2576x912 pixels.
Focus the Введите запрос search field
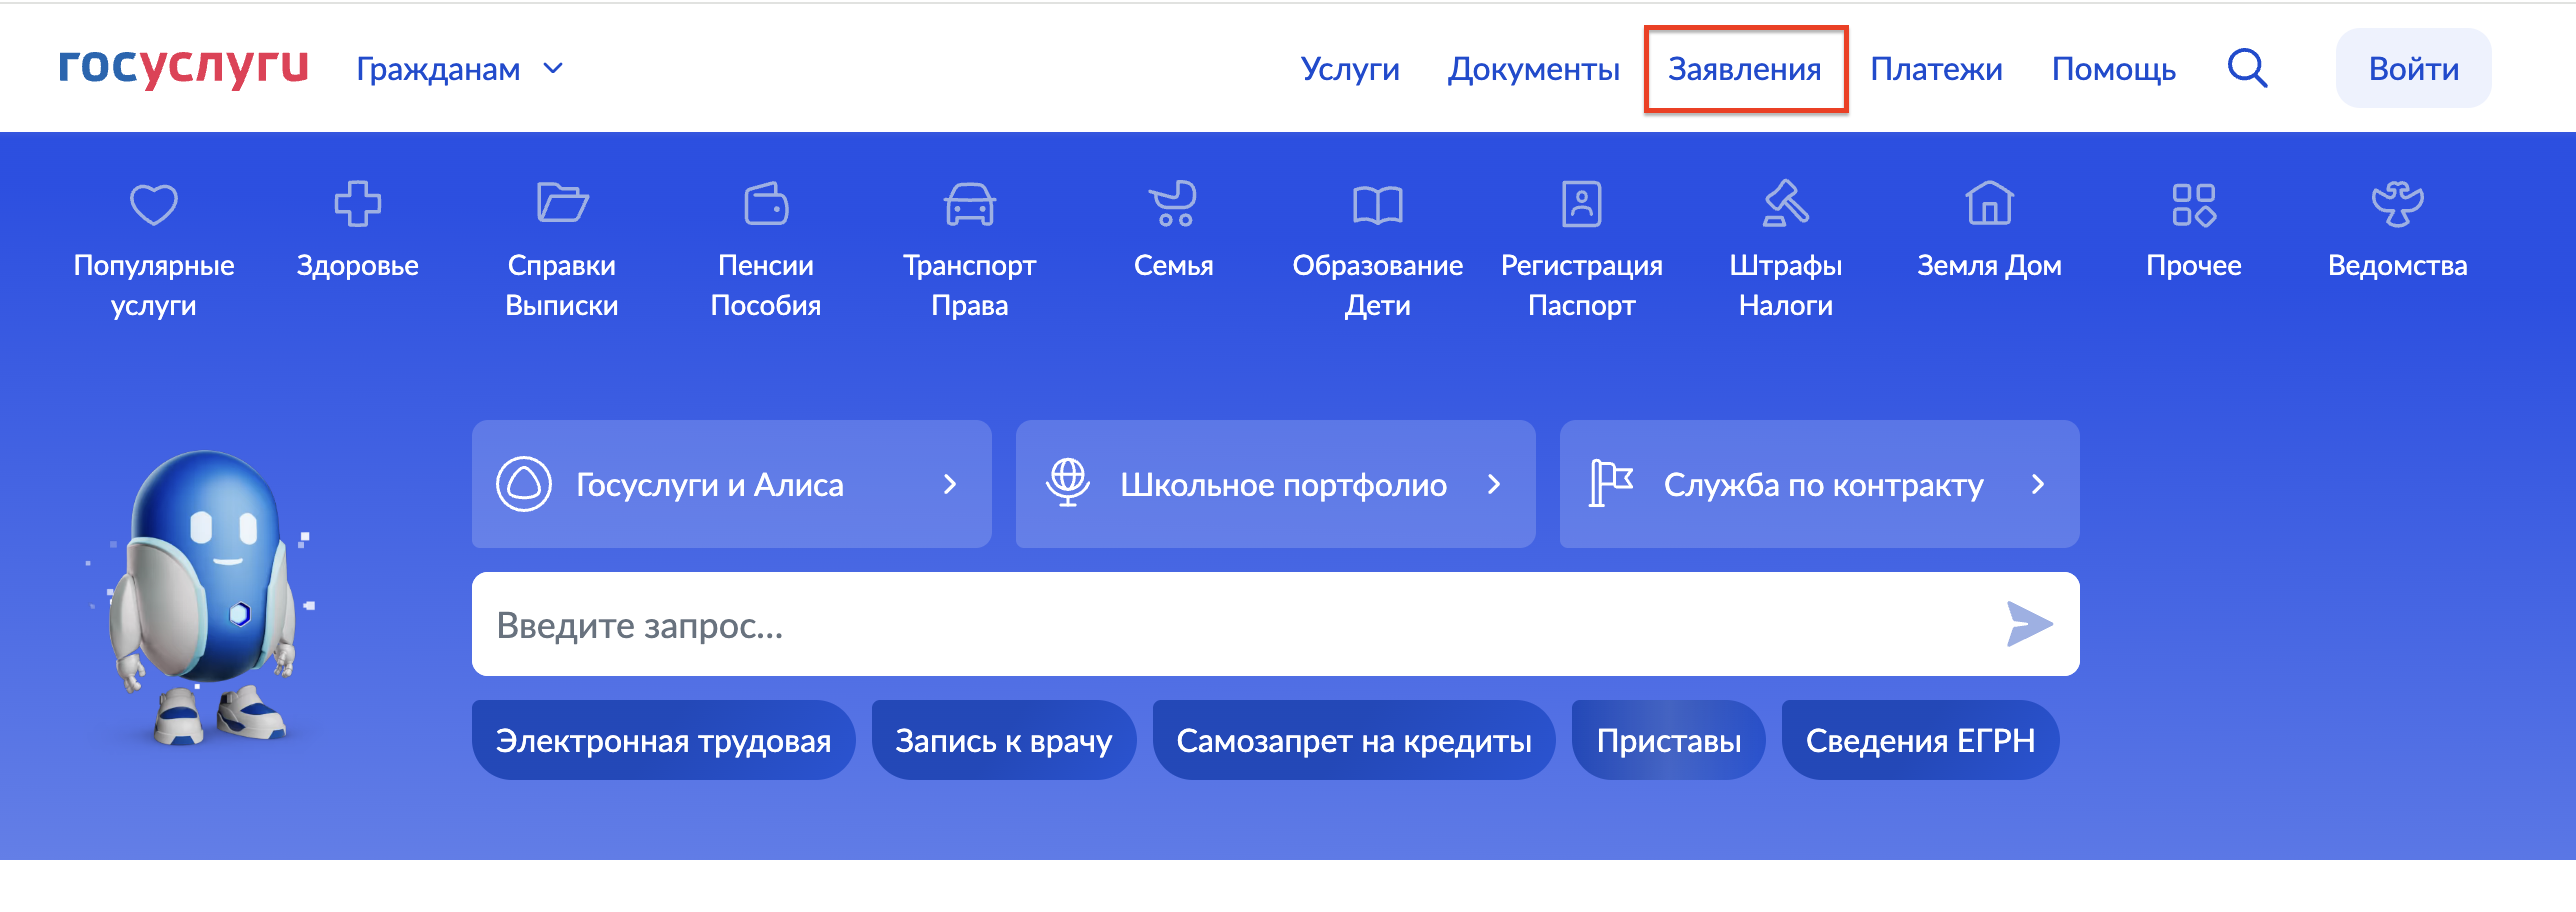coord(1276,624)
